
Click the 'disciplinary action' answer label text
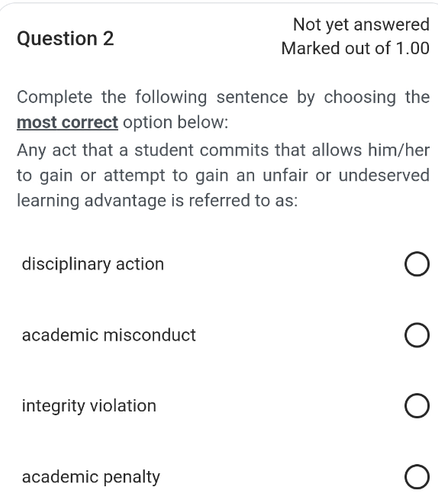93,265
